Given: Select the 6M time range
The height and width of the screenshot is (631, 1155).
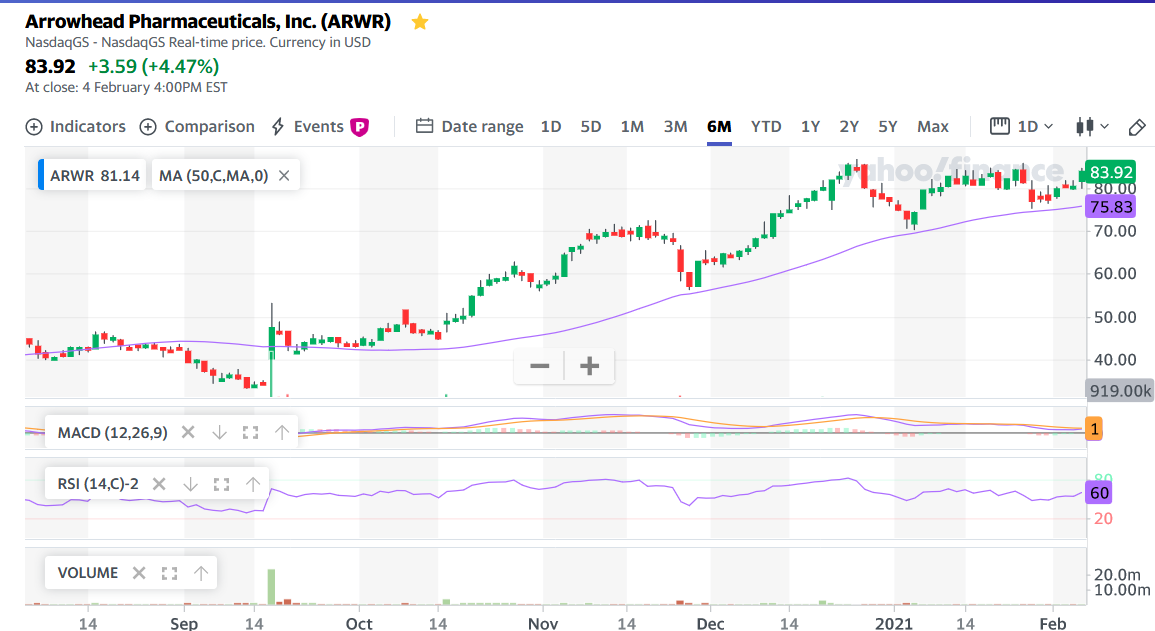Looking at the screenshot, I should [719, 127].
